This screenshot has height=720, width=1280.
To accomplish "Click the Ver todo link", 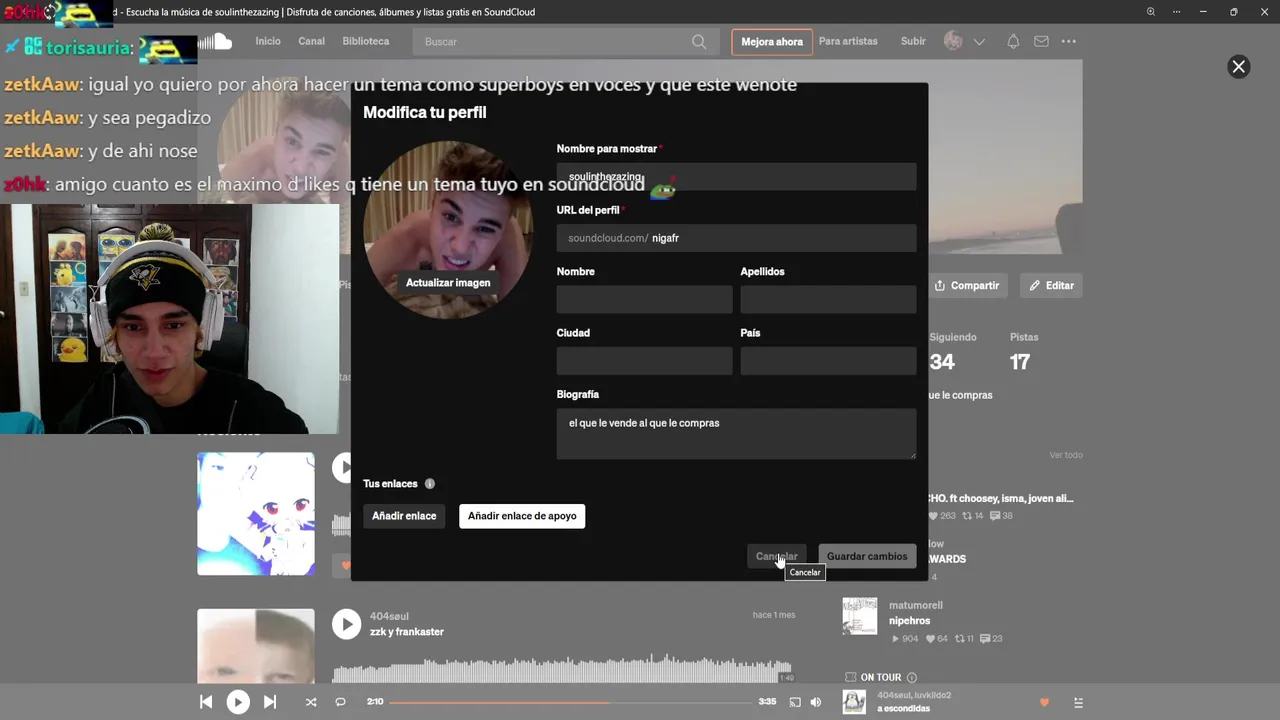I will (x=1066, y=455).
